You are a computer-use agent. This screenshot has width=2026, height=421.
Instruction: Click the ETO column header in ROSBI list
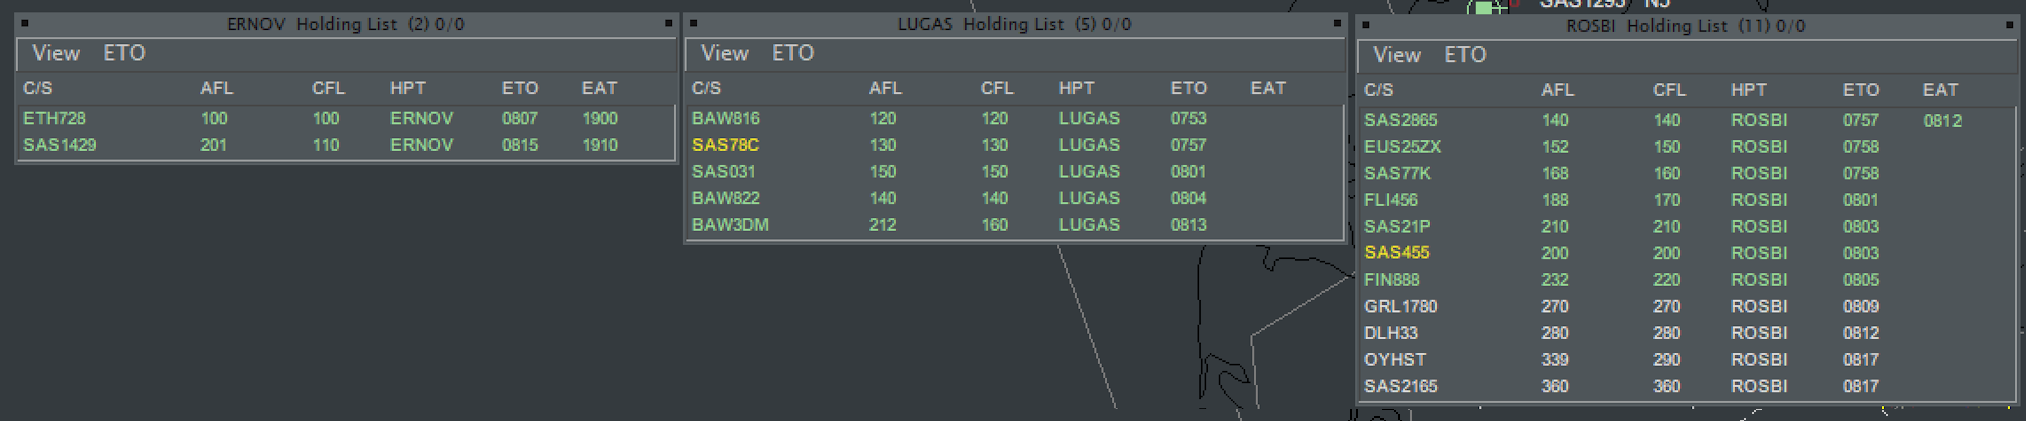click(x=1861, y=90)
